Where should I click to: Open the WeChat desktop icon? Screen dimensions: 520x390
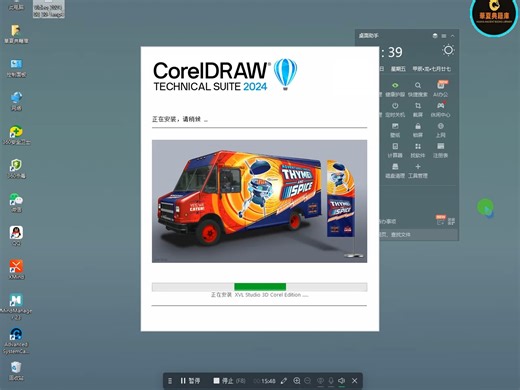(16, 202)
